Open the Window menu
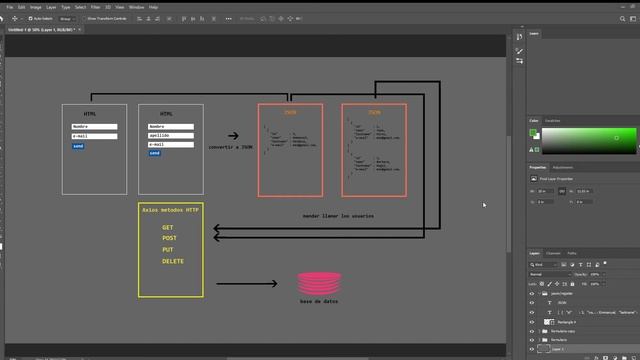This screenshot has width=640, height=360. [x=136, y=7]
